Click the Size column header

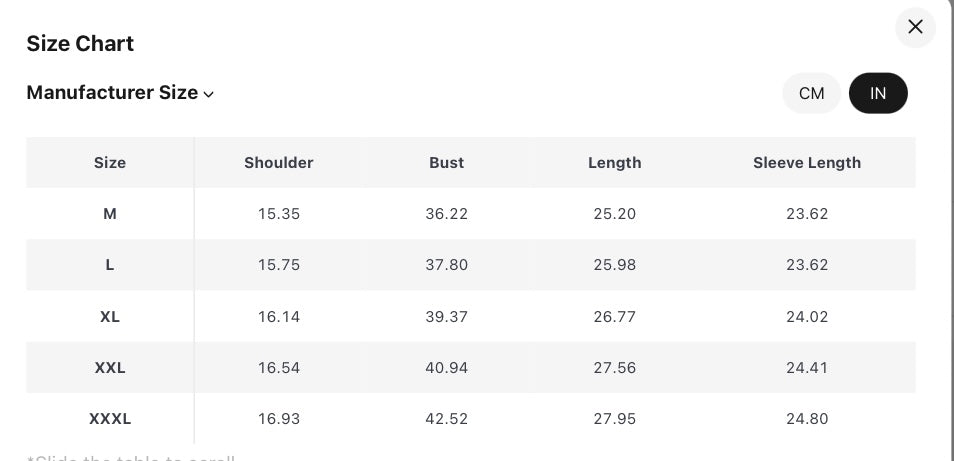[110, 162]
